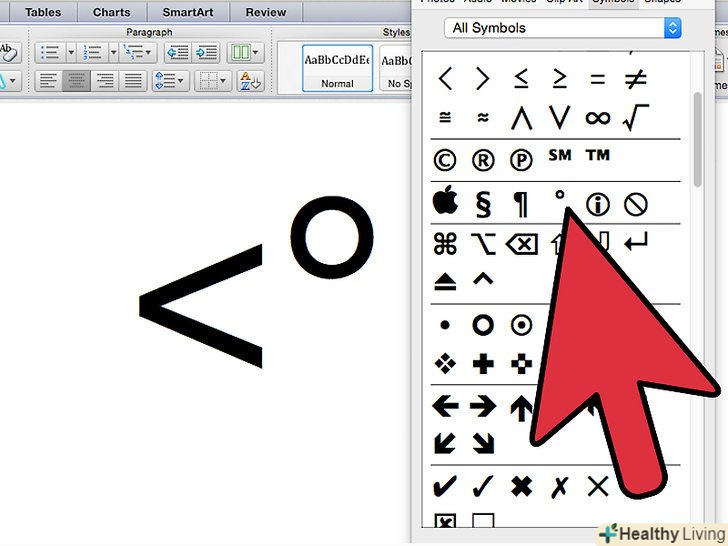Screen dimensions: 728x546
Task: Insert the Option key symbol
Action: point(483,244)
